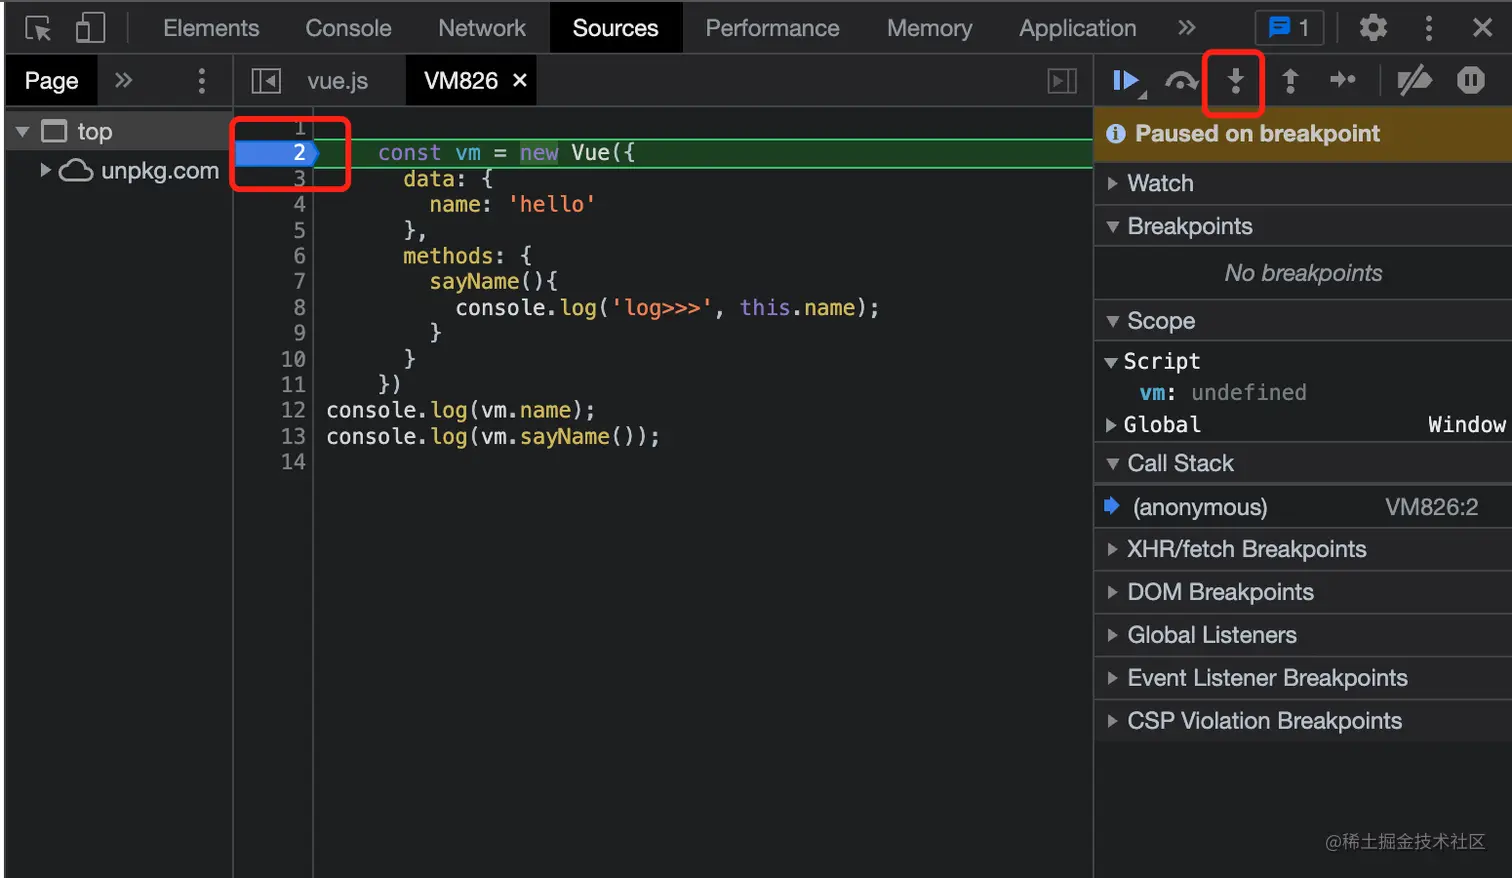Open the console messages badge

click(x=1289, y=28)
